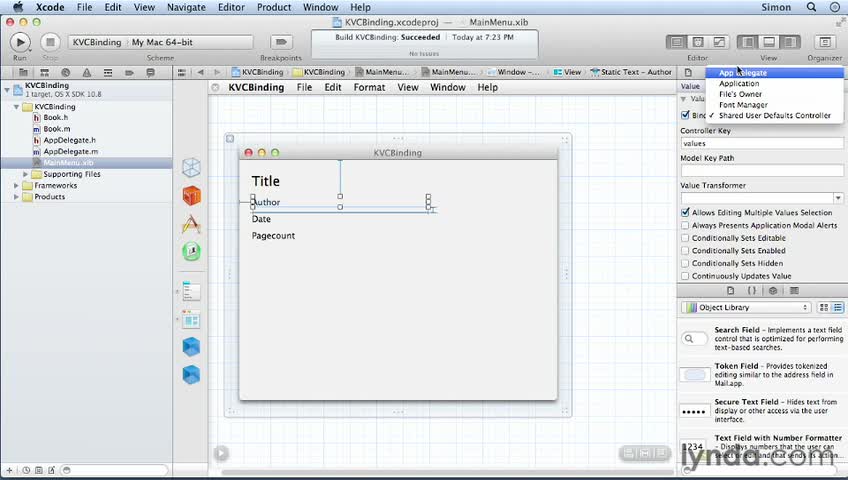Hide the Navigator pane view button
The width and height of the screenshot is (848, 480).
click(x=748, y=42)
